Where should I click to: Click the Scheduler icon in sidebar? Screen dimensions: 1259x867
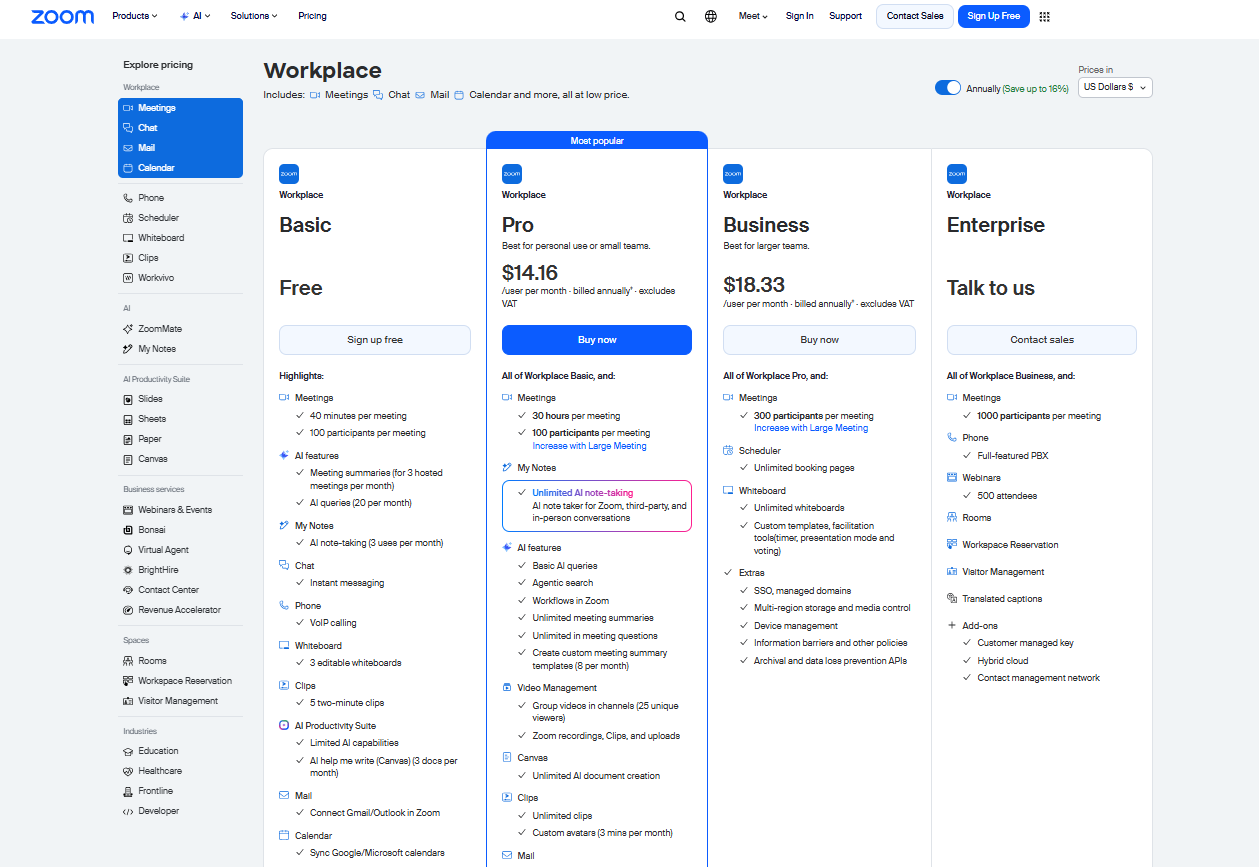coord(128,218)
